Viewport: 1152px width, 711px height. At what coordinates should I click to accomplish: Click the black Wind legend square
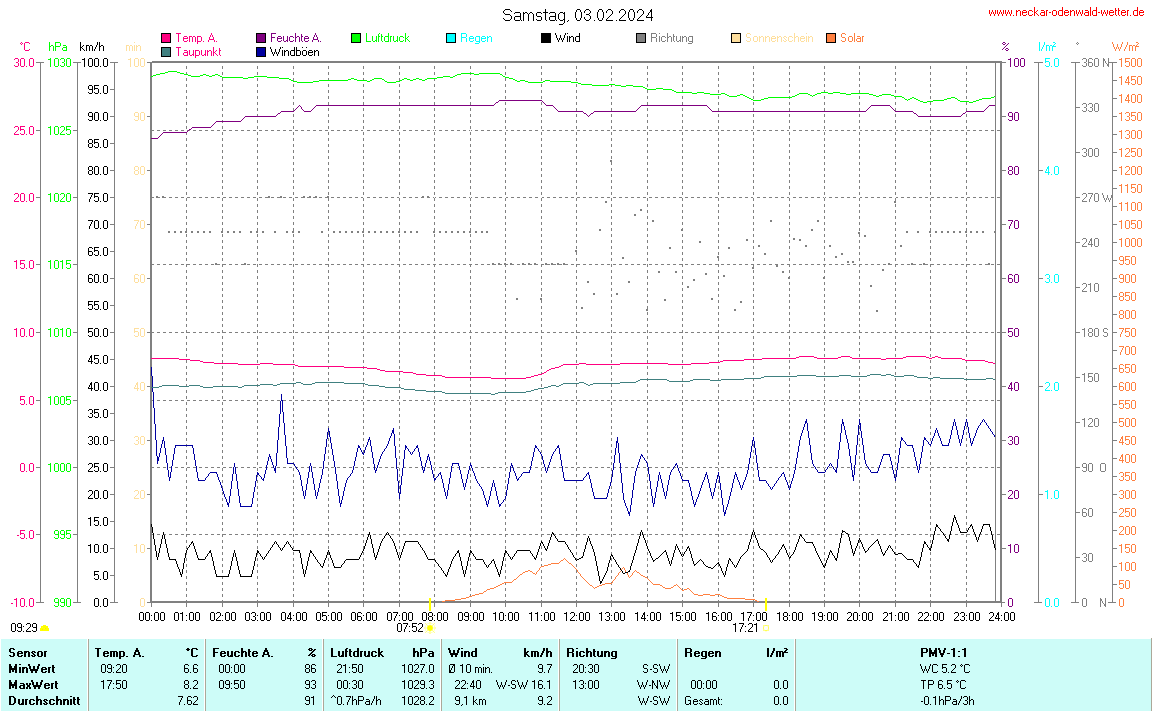point(545,38)
